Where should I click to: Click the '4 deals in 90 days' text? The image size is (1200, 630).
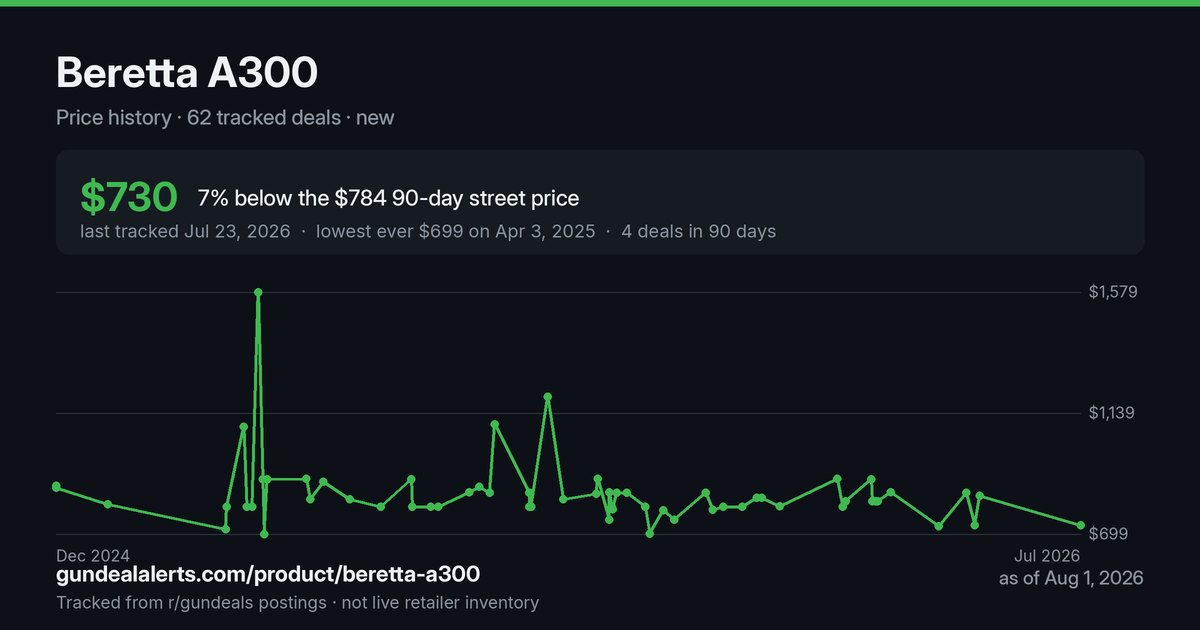[x=698, y=231]
